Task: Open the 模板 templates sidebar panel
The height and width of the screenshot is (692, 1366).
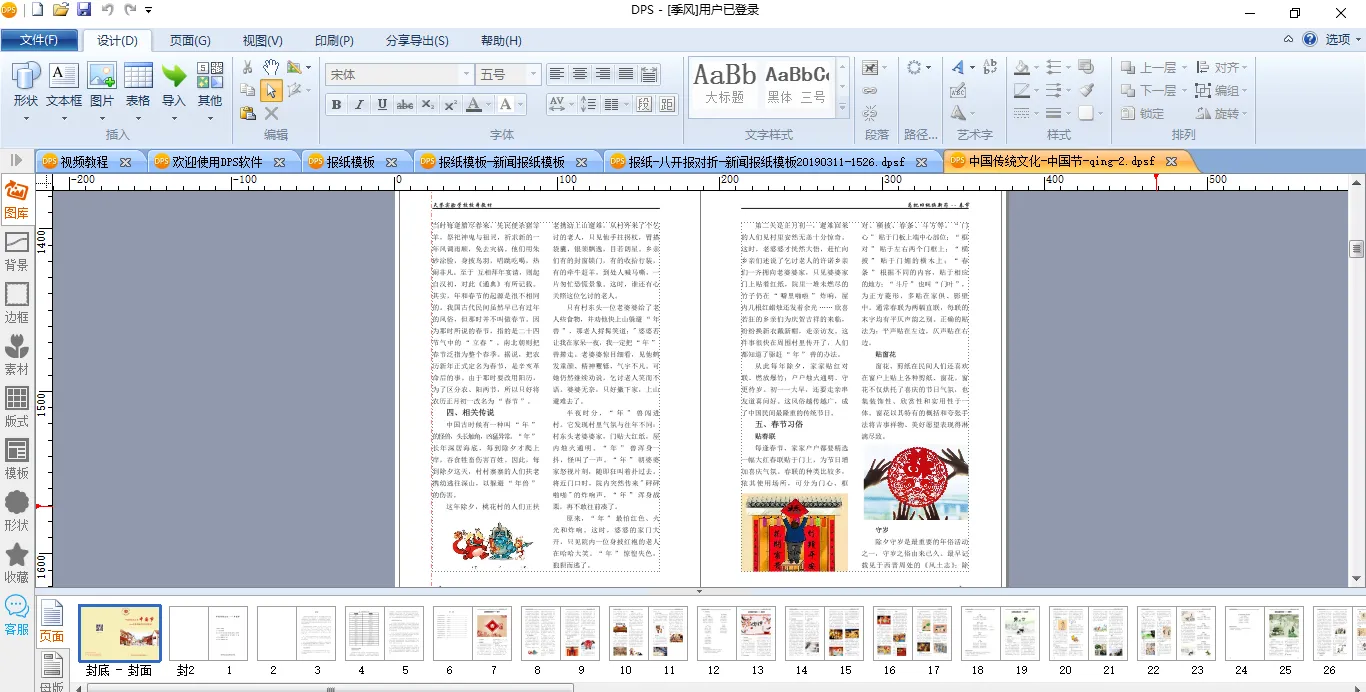Action: [17, 459]
